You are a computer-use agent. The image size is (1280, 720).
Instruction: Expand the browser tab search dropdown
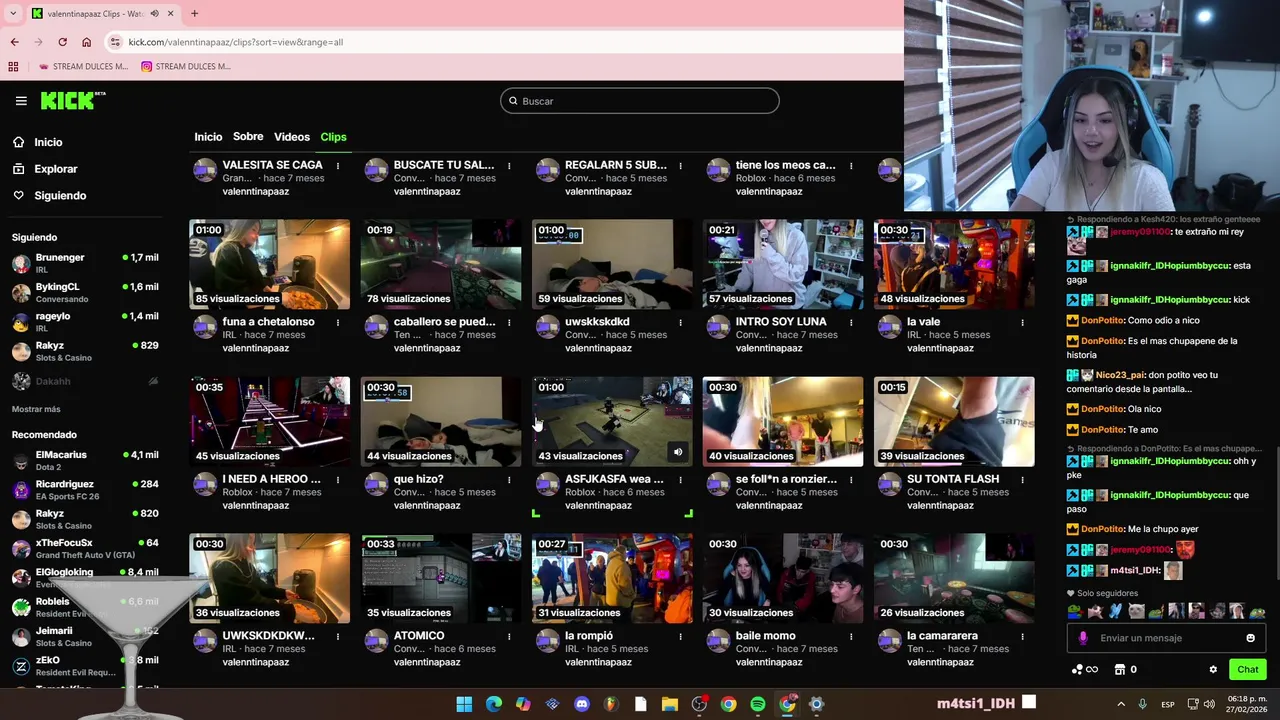point(13,14)
